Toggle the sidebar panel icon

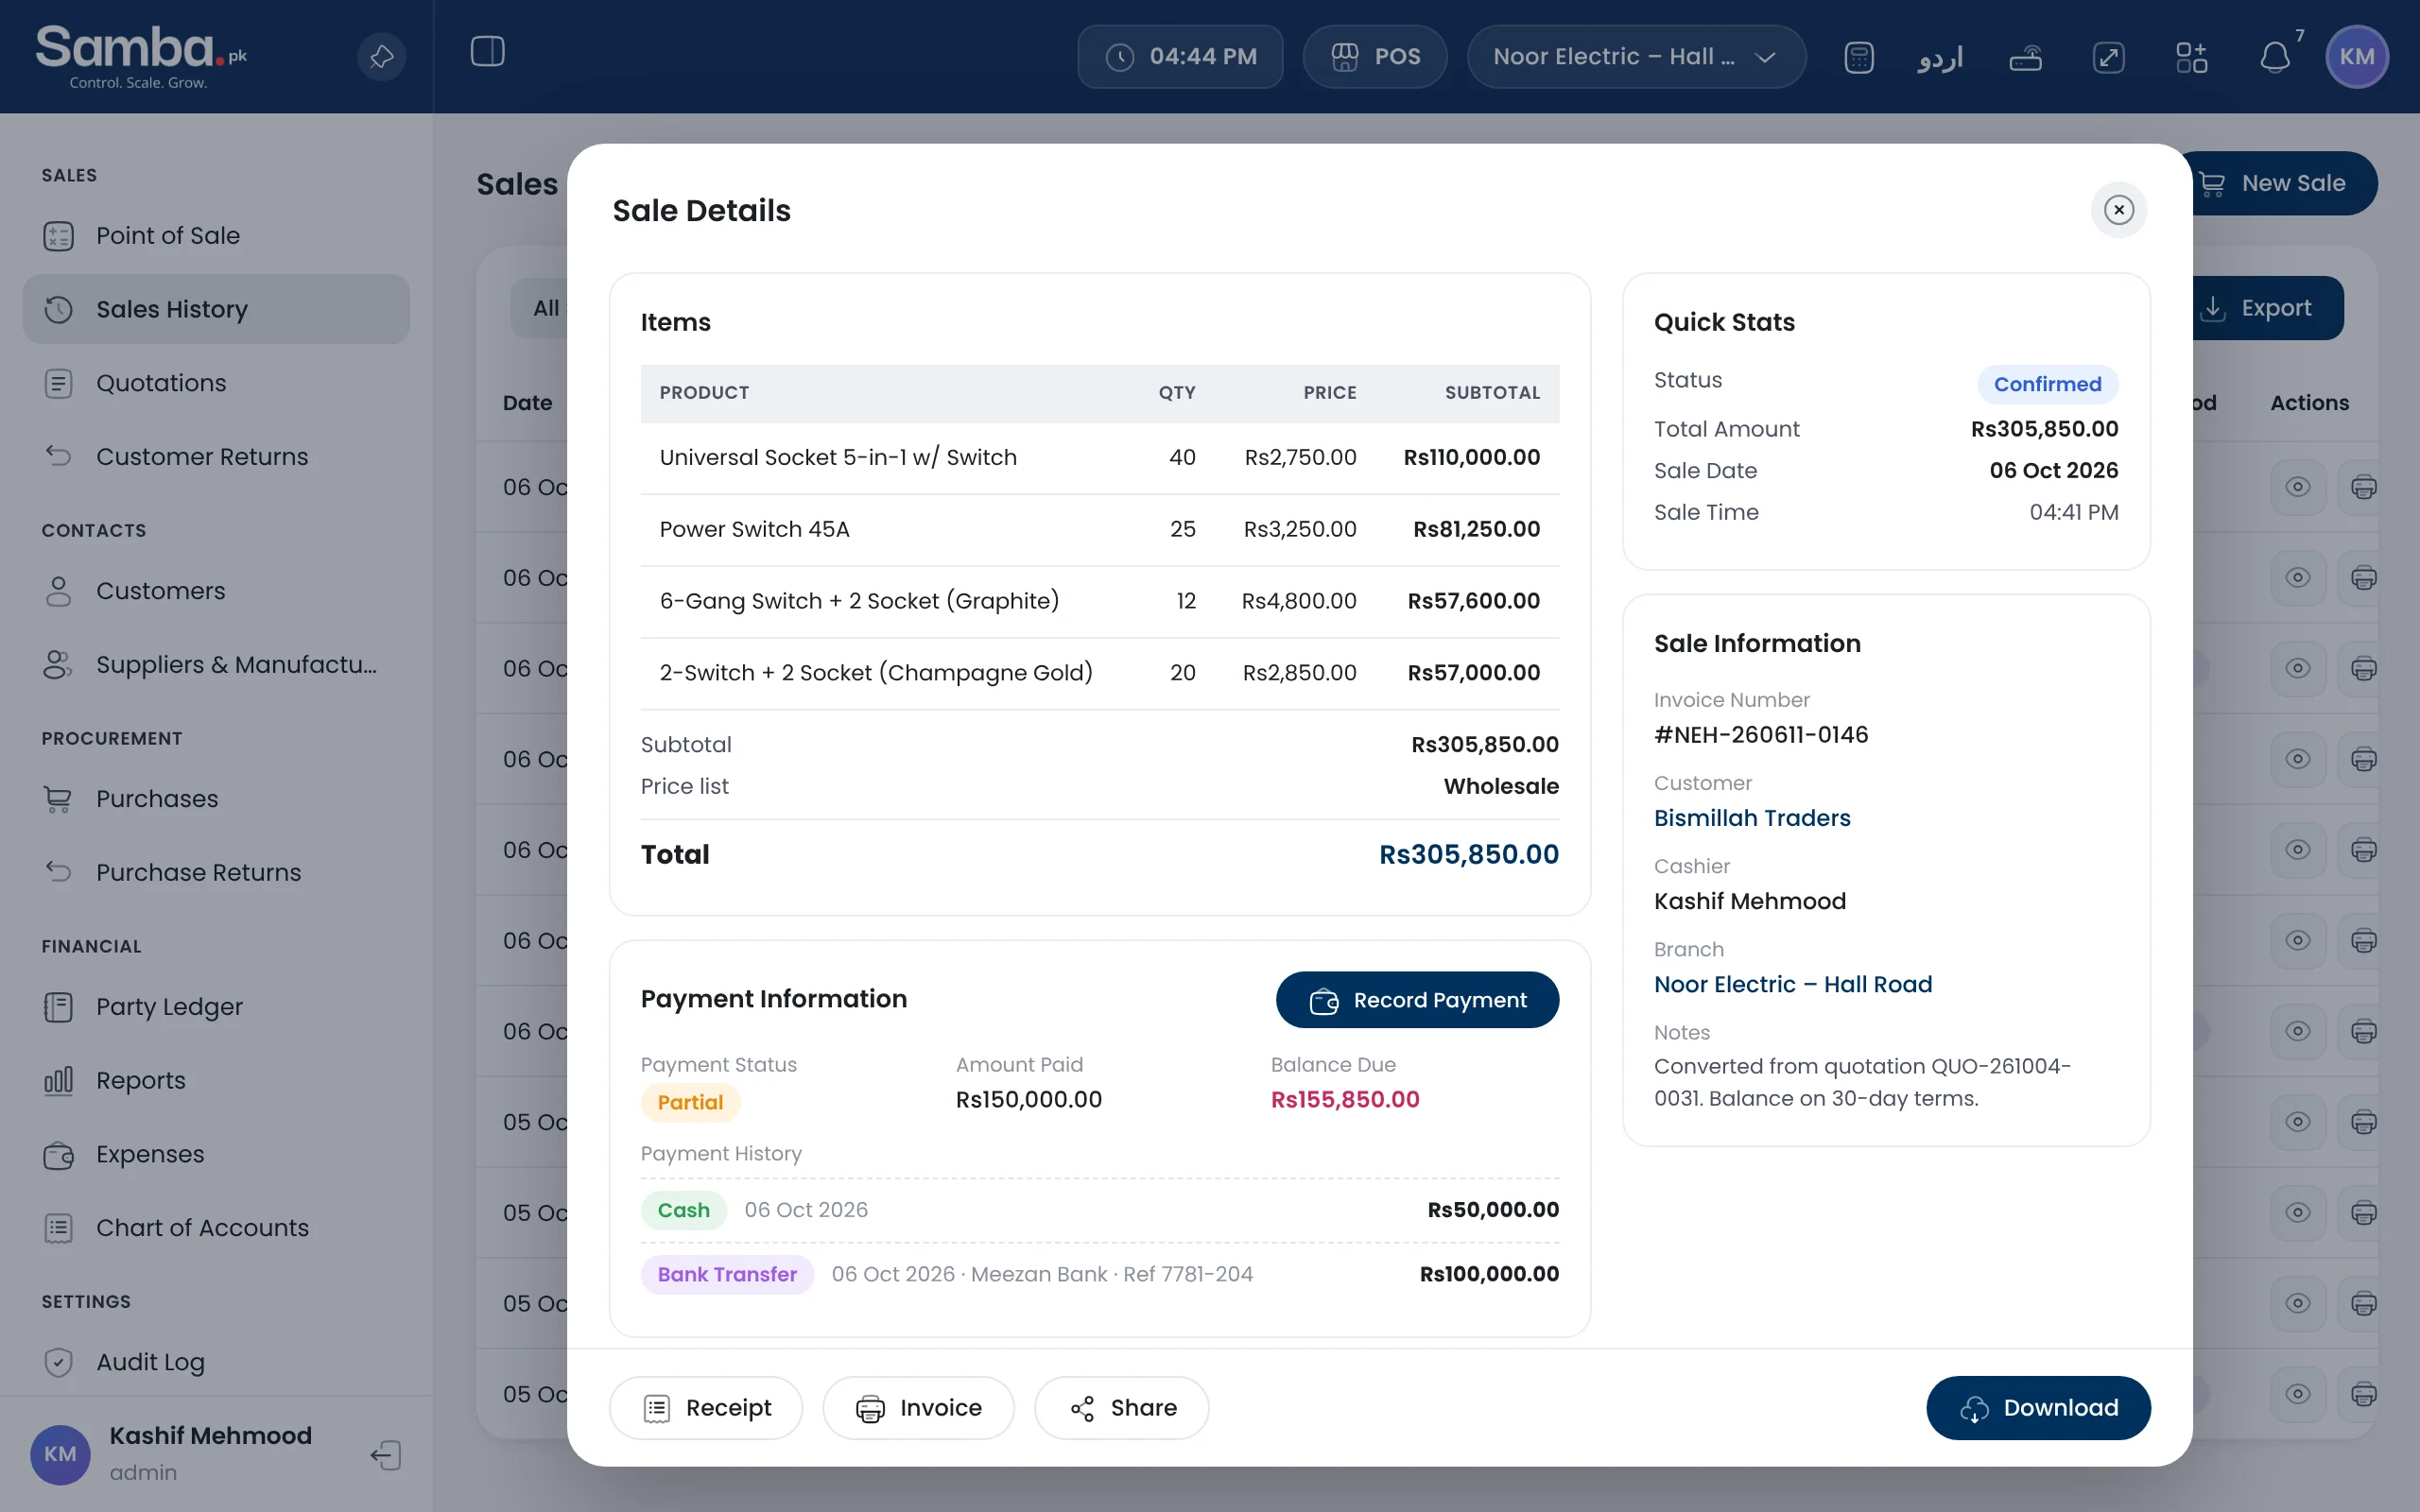click(x=487, y=52)
